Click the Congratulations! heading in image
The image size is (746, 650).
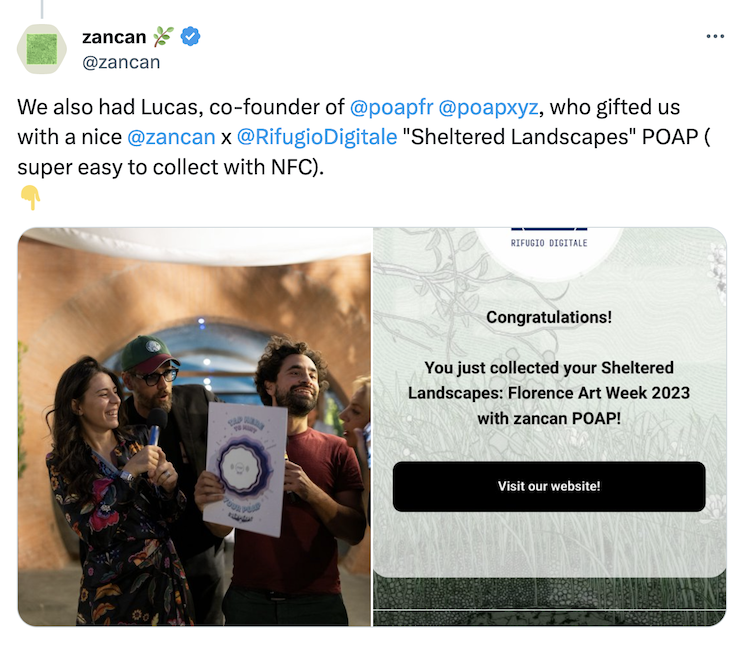549,317
